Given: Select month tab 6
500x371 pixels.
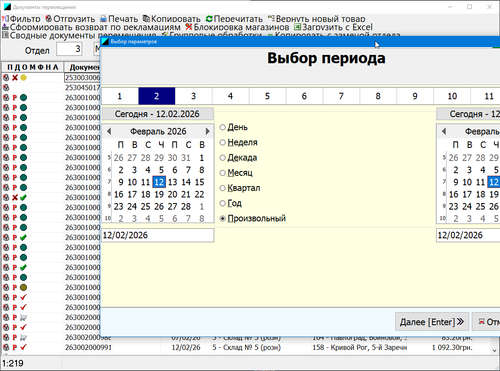Looking at the screenshot, I should (304, 96).
